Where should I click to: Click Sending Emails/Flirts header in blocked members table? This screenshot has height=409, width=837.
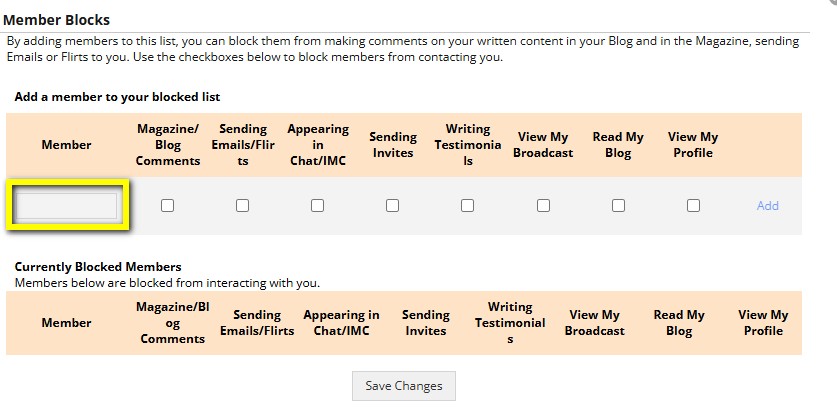click(257, 323)
